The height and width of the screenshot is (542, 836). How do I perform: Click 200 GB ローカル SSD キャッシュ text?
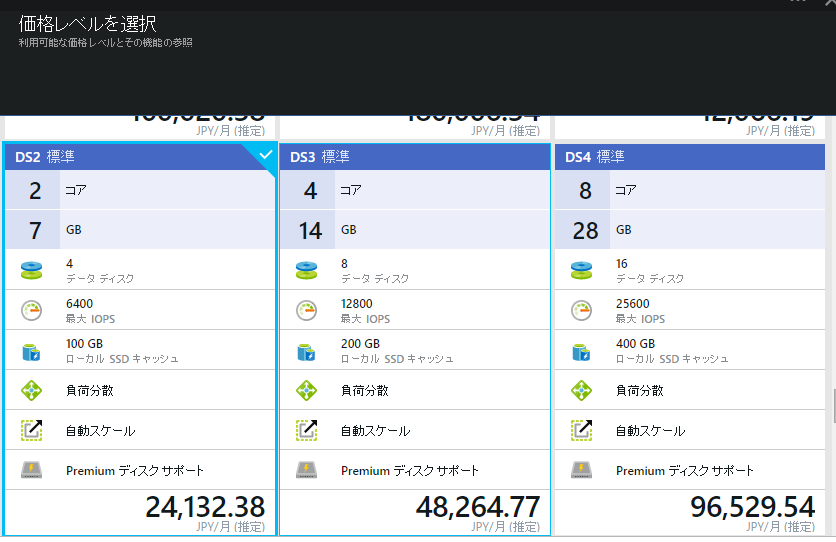397,351
